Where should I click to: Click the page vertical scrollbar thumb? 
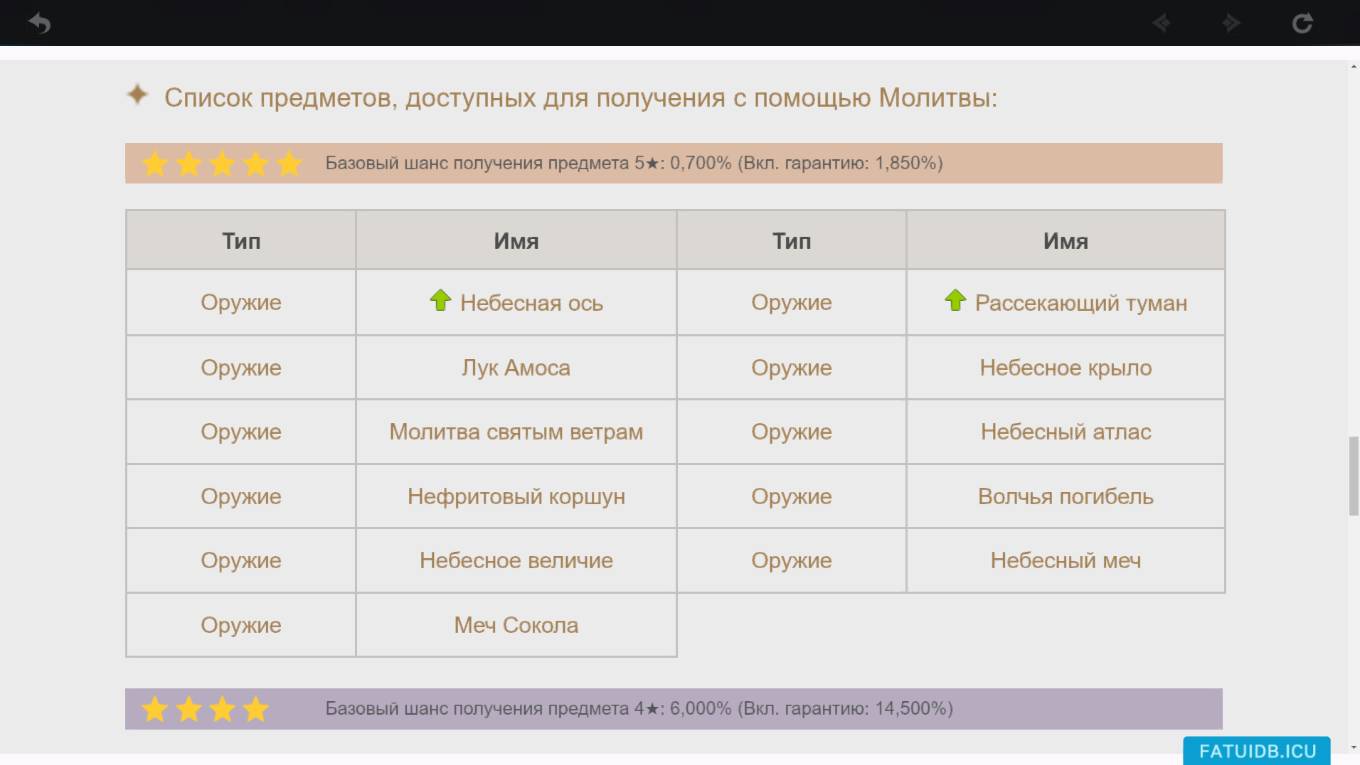tap(1354, 475)
